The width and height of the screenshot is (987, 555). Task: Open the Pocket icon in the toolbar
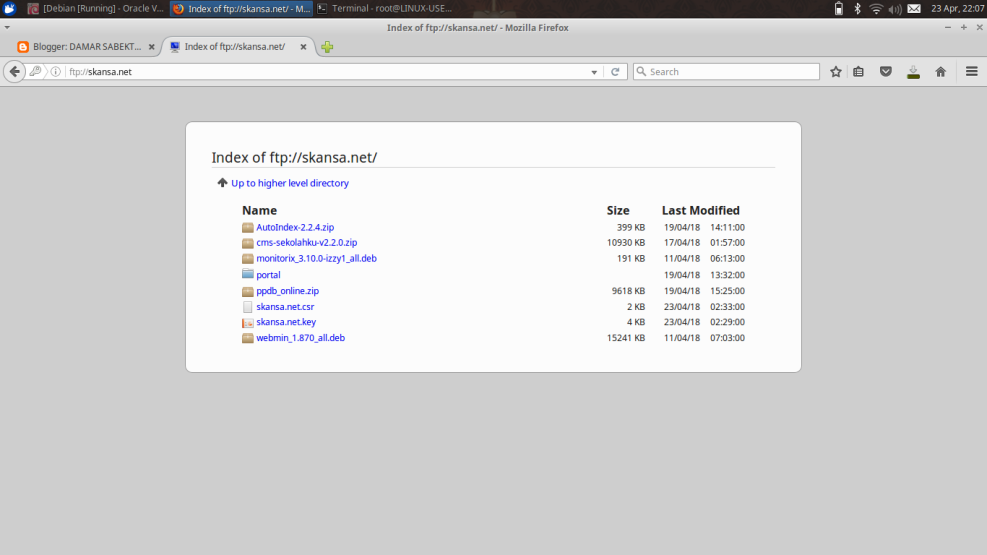pyautogui.click(x=885, y=72)
